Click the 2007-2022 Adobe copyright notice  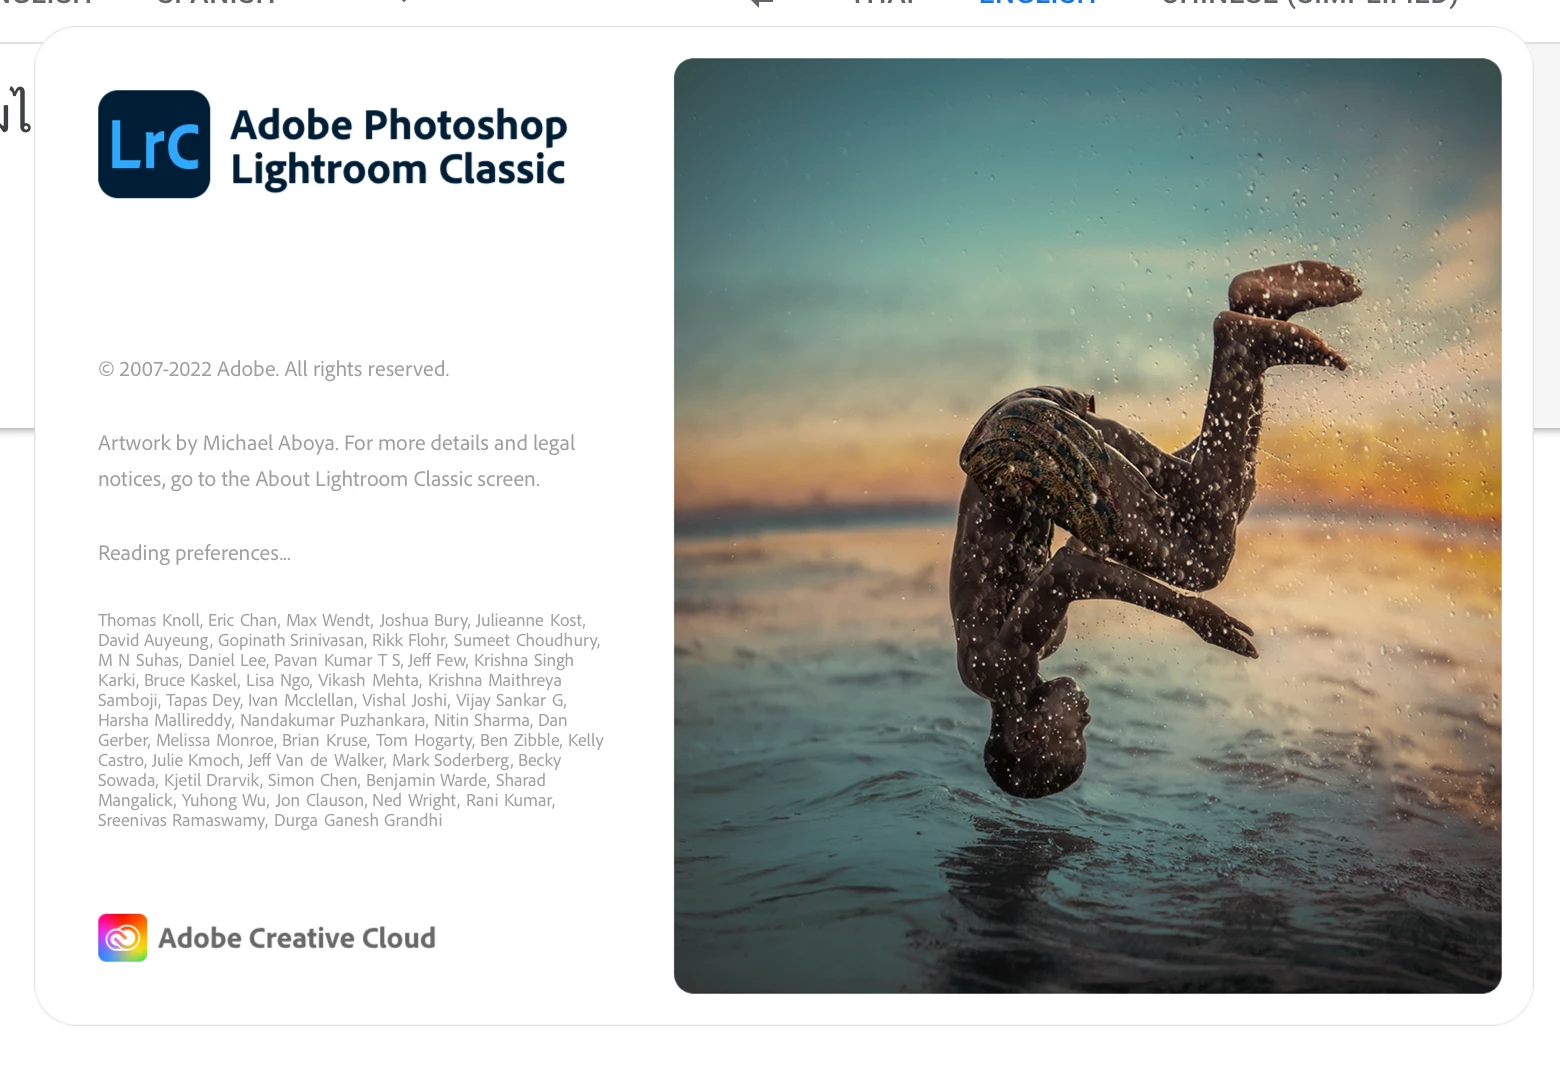pyautogui.click(x=273, y=369)
